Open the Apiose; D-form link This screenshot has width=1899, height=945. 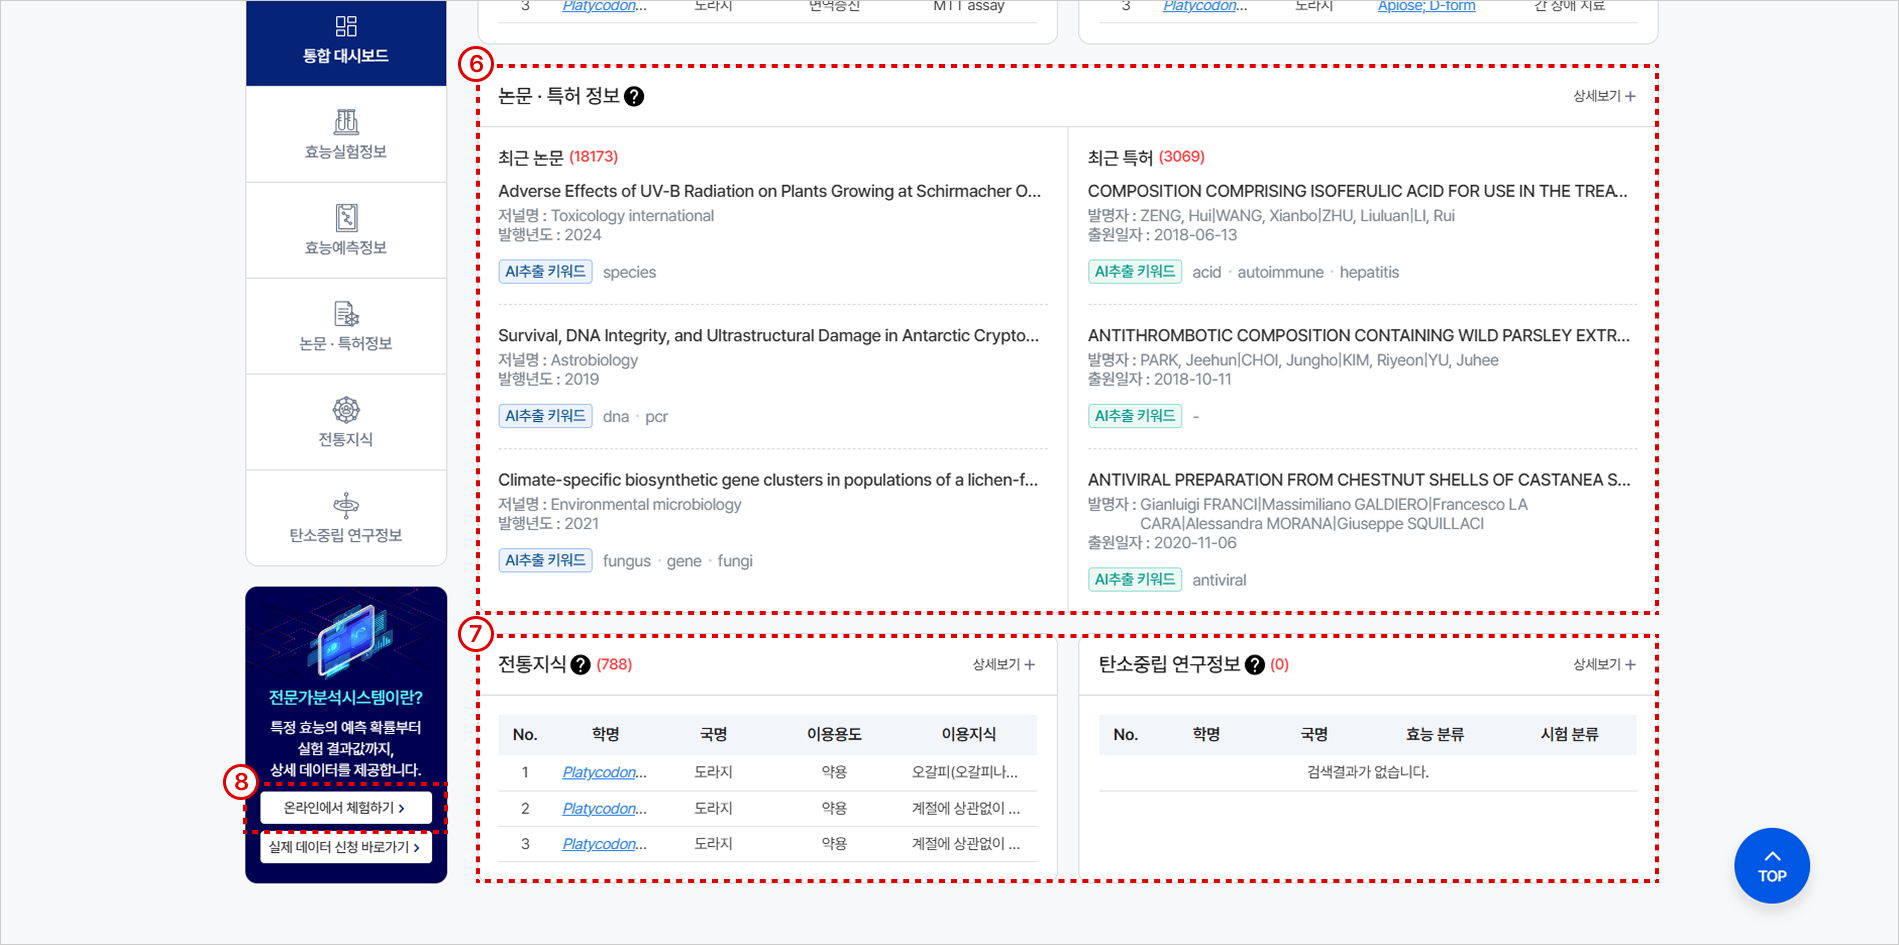[1426, 5]
